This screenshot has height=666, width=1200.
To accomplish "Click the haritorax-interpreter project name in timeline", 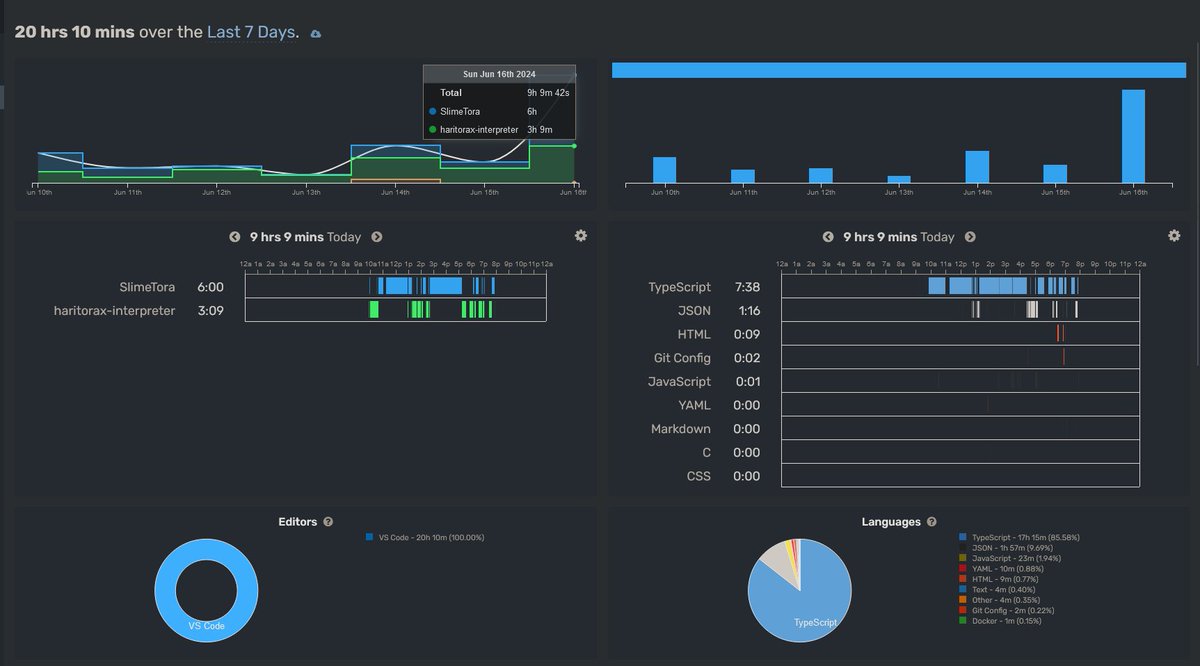I will pyautogui.click(x=114, y=311).
